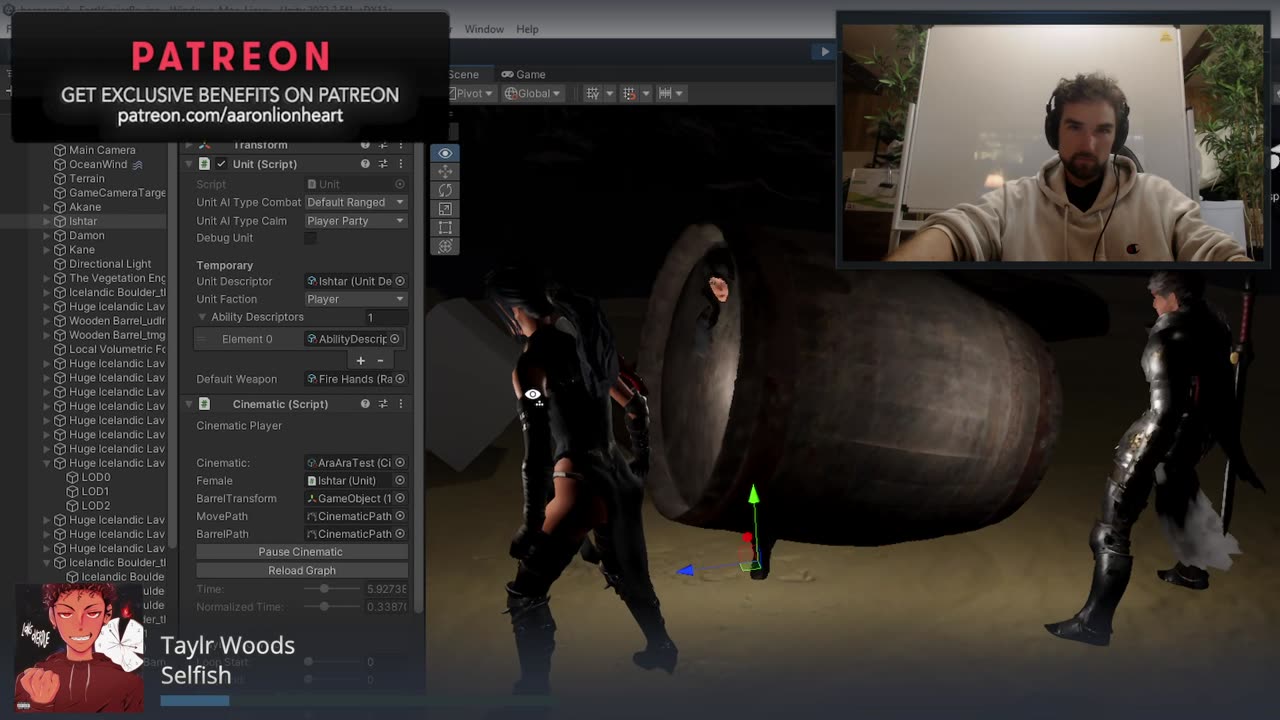Screen dimensions: 1280x720
Task: Collapse the Cinematic (Script) component
Action: (x=189, y=404)
